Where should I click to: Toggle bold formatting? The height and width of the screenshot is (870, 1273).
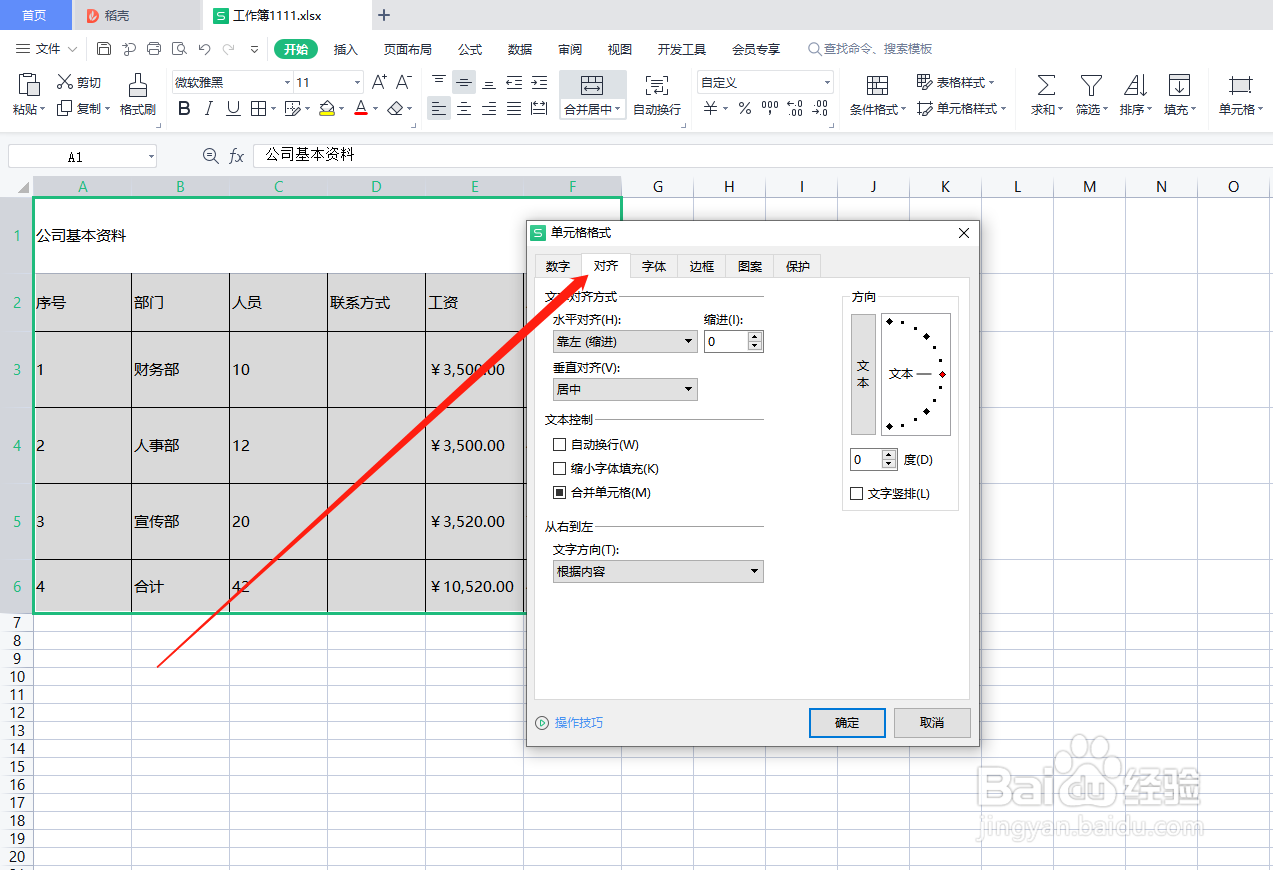click(183, 108)
